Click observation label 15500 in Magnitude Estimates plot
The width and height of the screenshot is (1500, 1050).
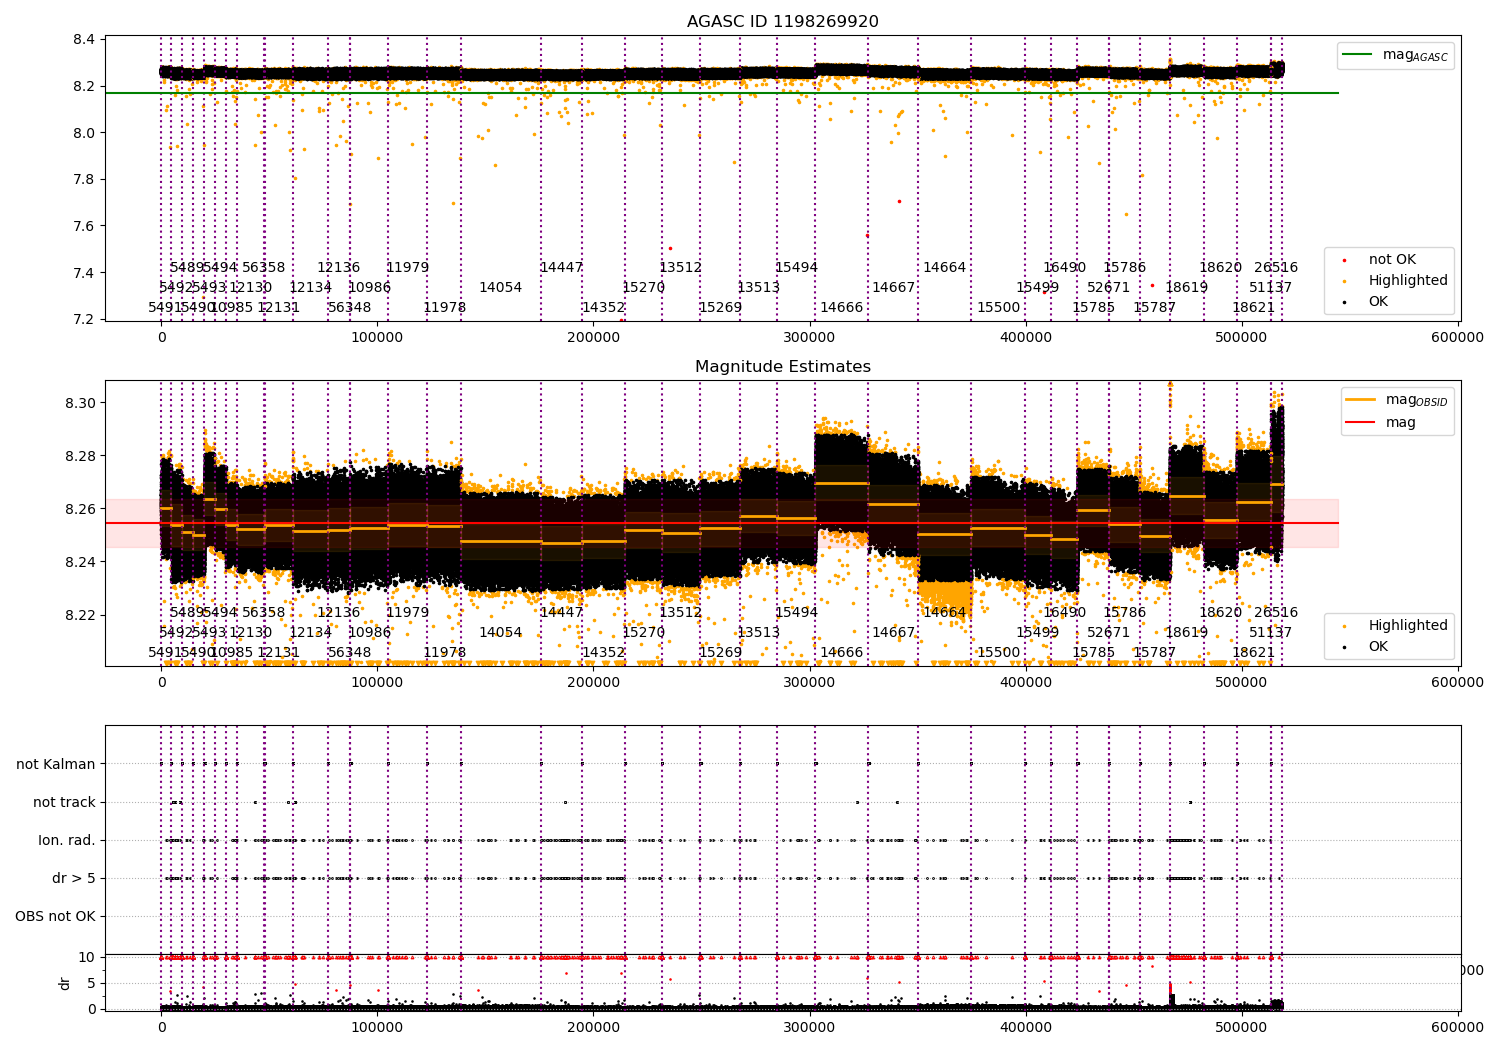click(998, 653)
